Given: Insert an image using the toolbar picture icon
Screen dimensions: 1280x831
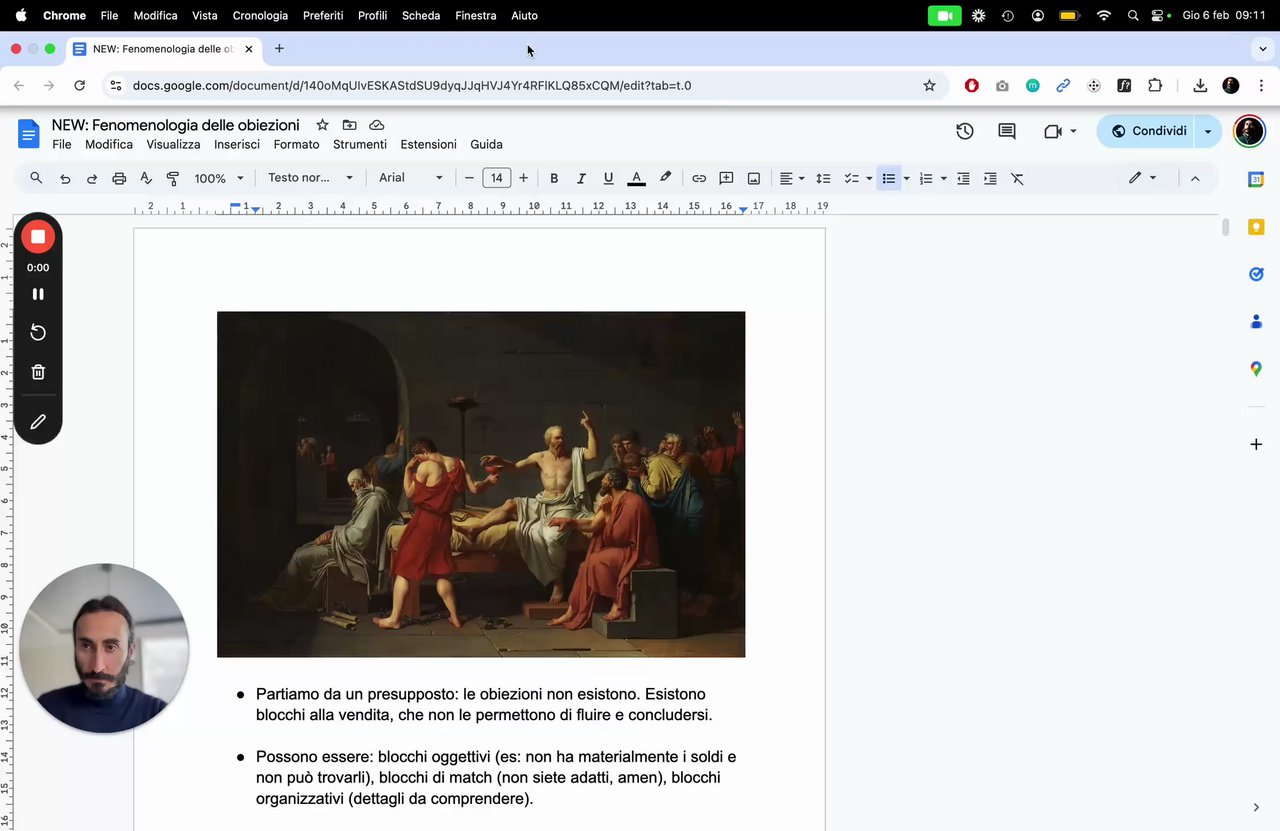Looking at the screenshot, I should (754, 178).
